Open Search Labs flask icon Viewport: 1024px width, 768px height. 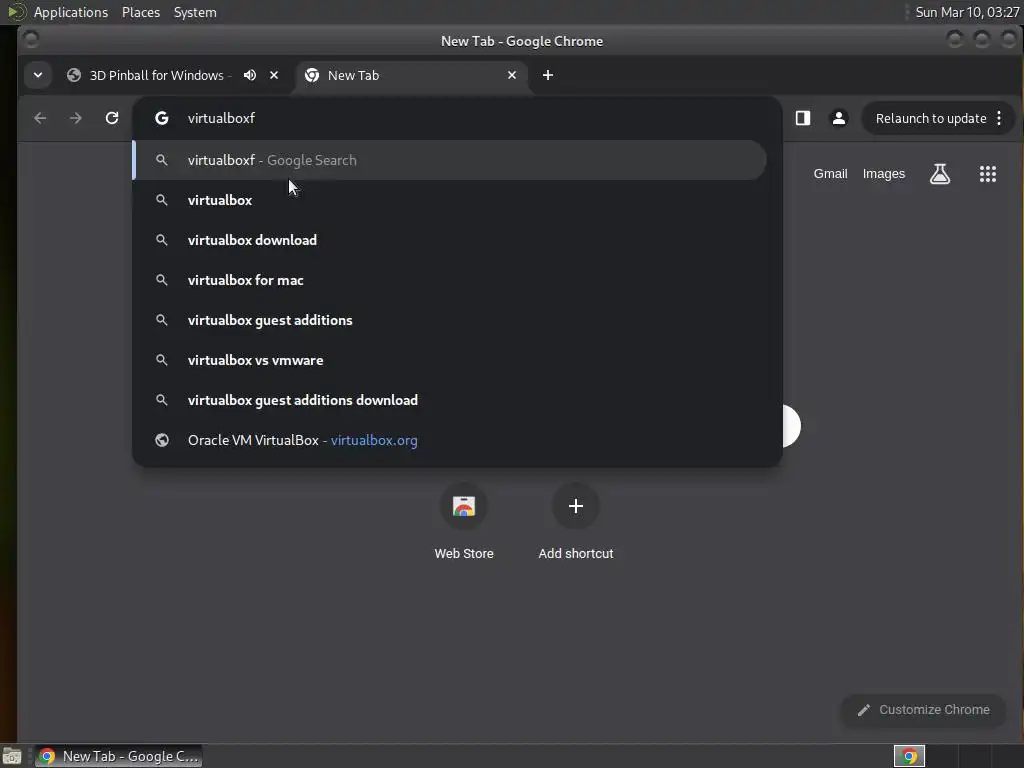(x=940, y=174)
